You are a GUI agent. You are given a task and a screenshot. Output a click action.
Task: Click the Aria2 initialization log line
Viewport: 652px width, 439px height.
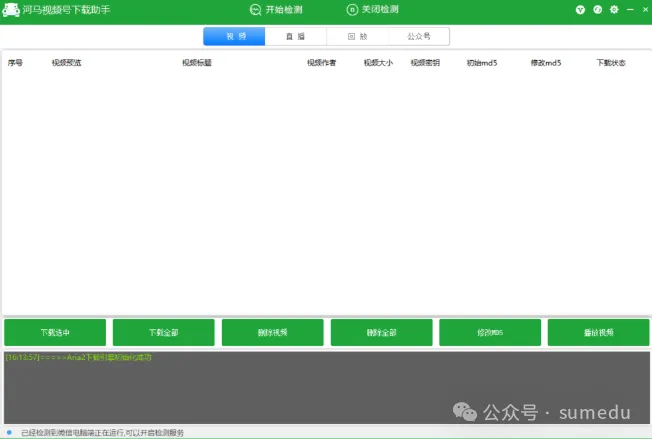point(78,357)
